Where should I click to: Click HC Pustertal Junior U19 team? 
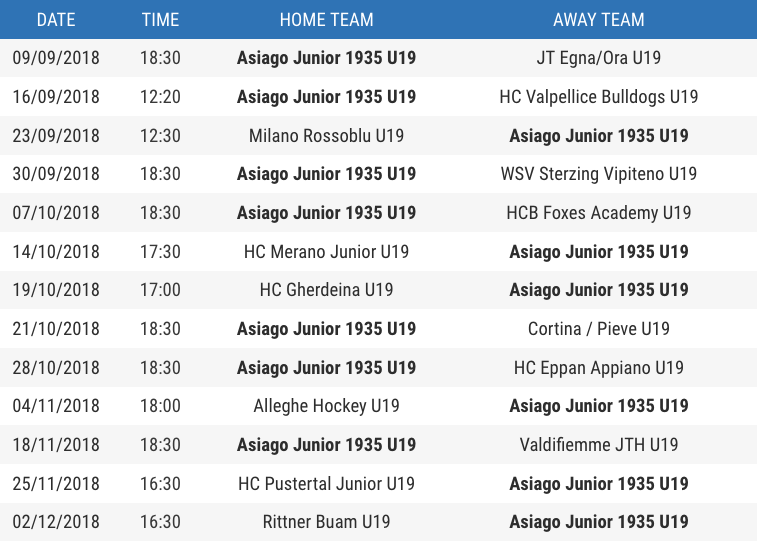pos(326,483)
